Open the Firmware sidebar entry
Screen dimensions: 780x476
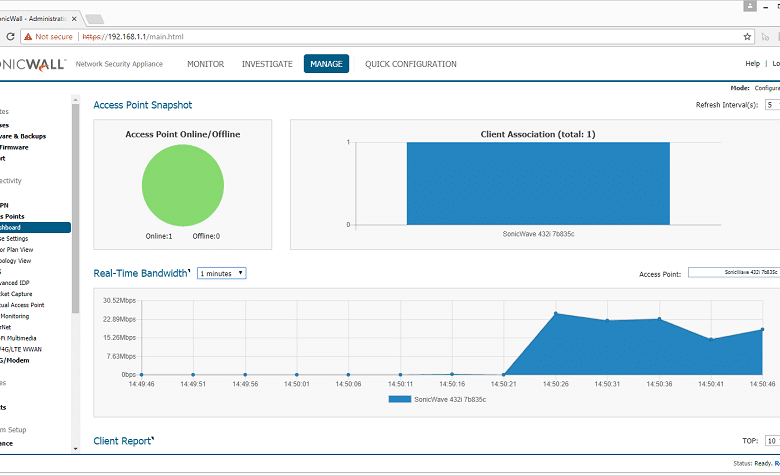(14, 147)
